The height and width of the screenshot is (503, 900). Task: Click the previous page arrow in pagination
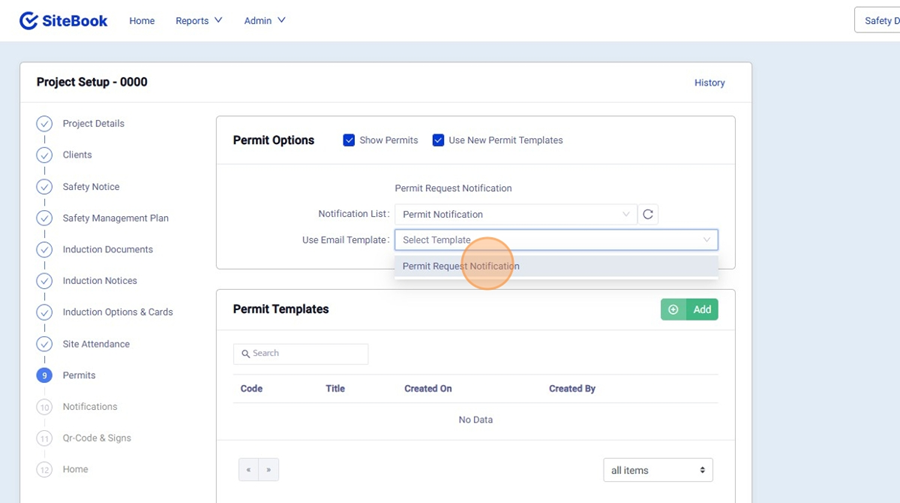(x=248, y=470)
